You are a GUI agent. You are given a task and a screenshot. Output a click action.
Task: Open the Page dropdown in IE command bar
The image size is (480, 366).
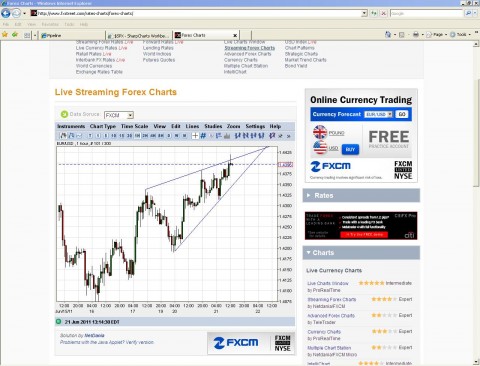pos(437,34)
